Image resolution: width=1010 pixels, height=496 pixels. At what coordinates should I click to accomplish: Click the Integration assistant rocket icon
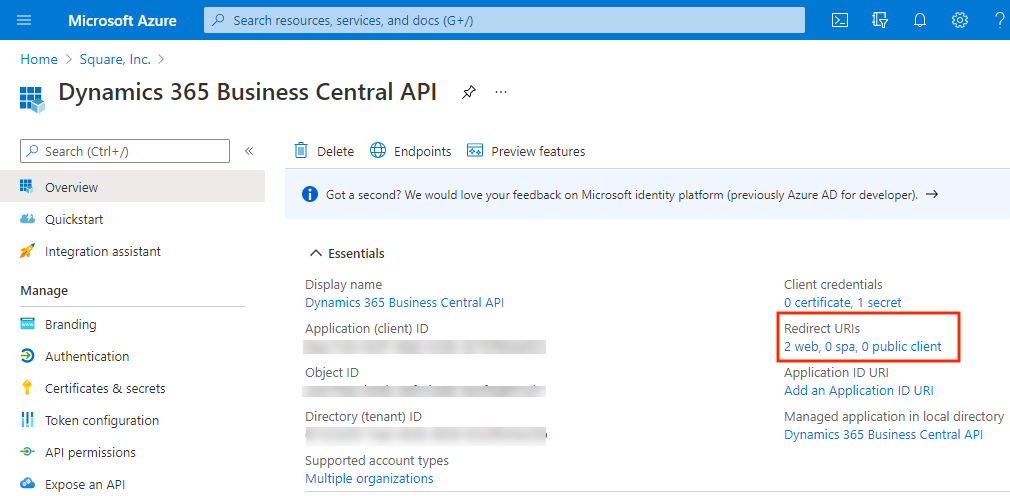[x=27, y=251]
